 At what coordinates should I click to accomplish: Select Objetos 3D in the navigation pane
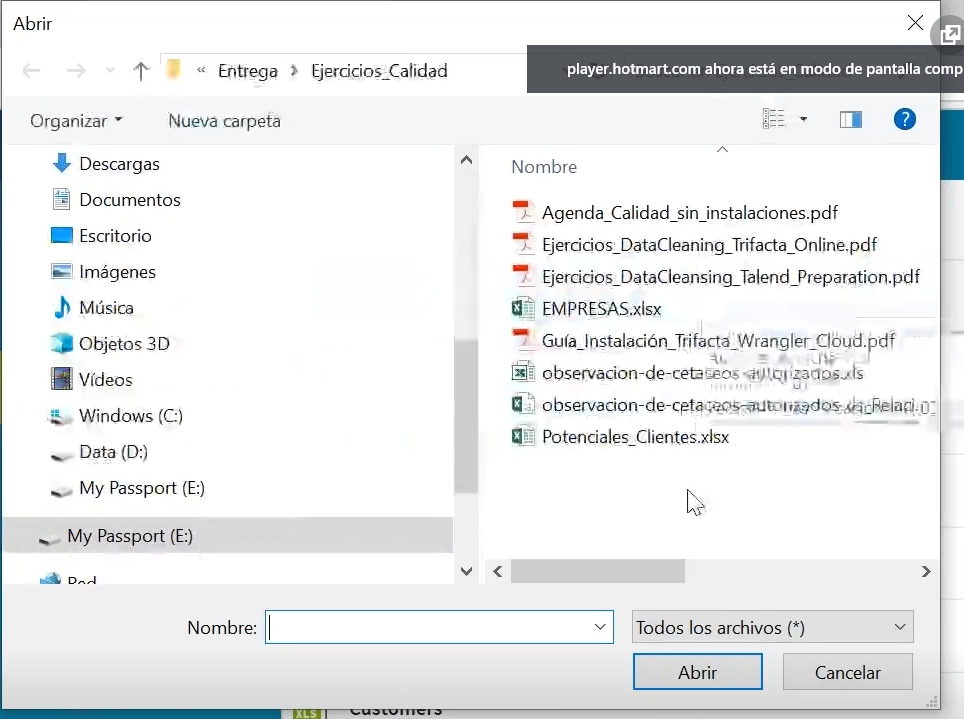pyautogui.click(x=124, y=344)
